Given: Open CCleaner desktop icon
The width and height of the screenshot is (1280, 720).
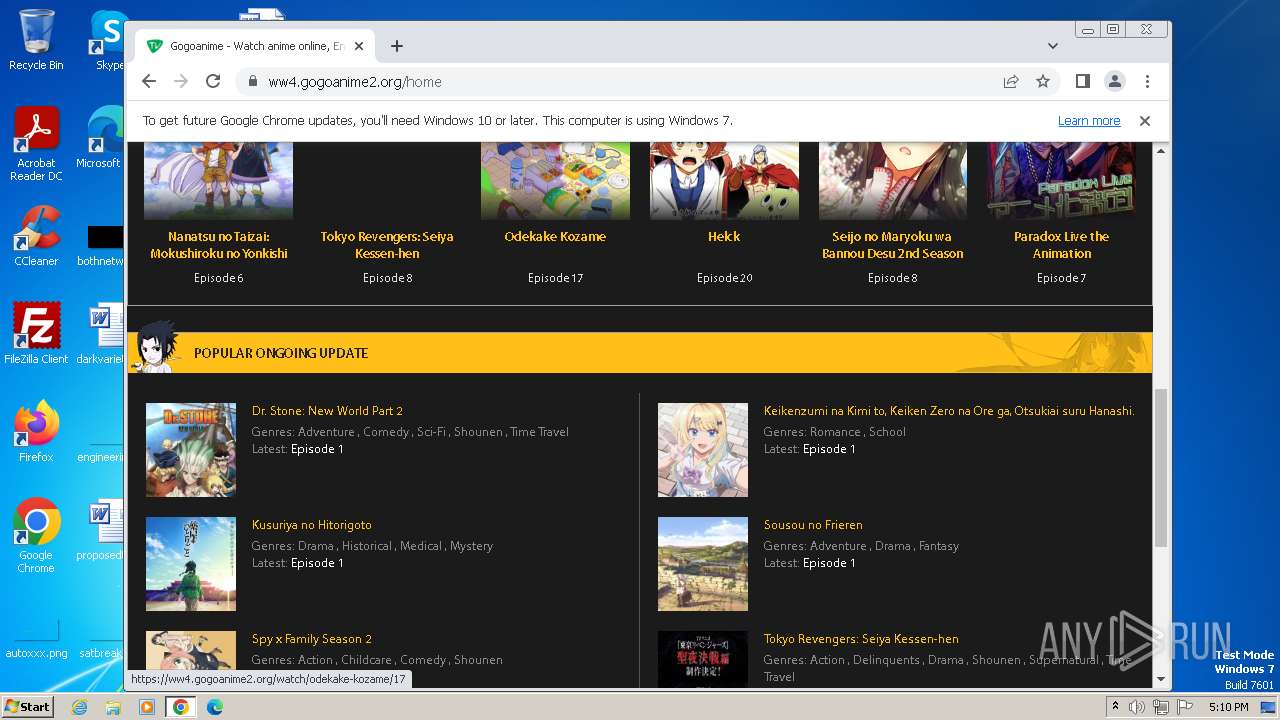Looking at the screenshot, I should (x=36, y=236).
